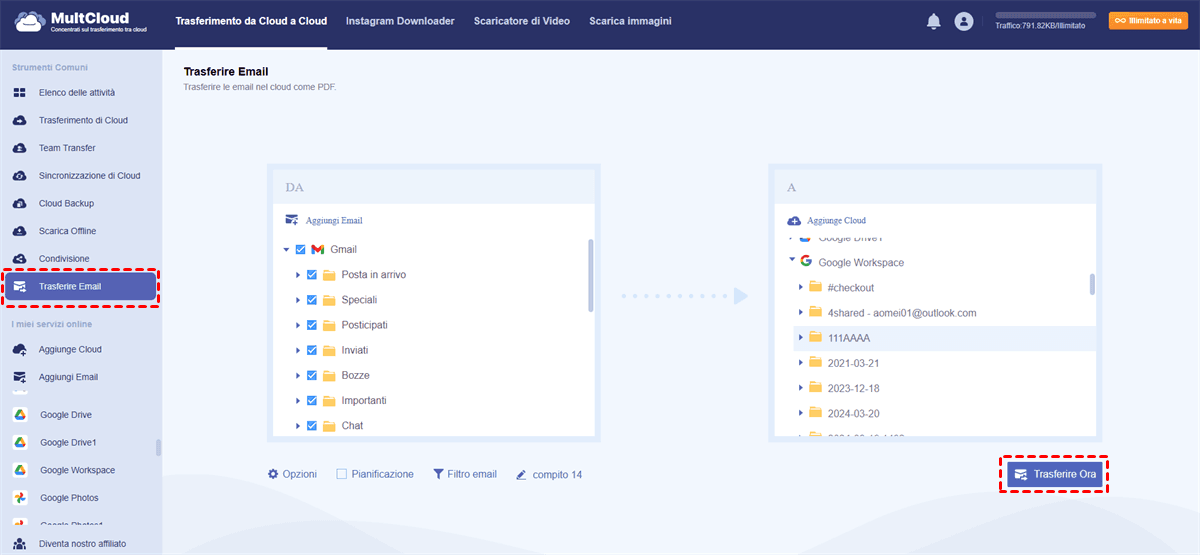Click Team Transfer sidebar icon
The width and height of the screenshot is (1200, 555).
(19, 148)
